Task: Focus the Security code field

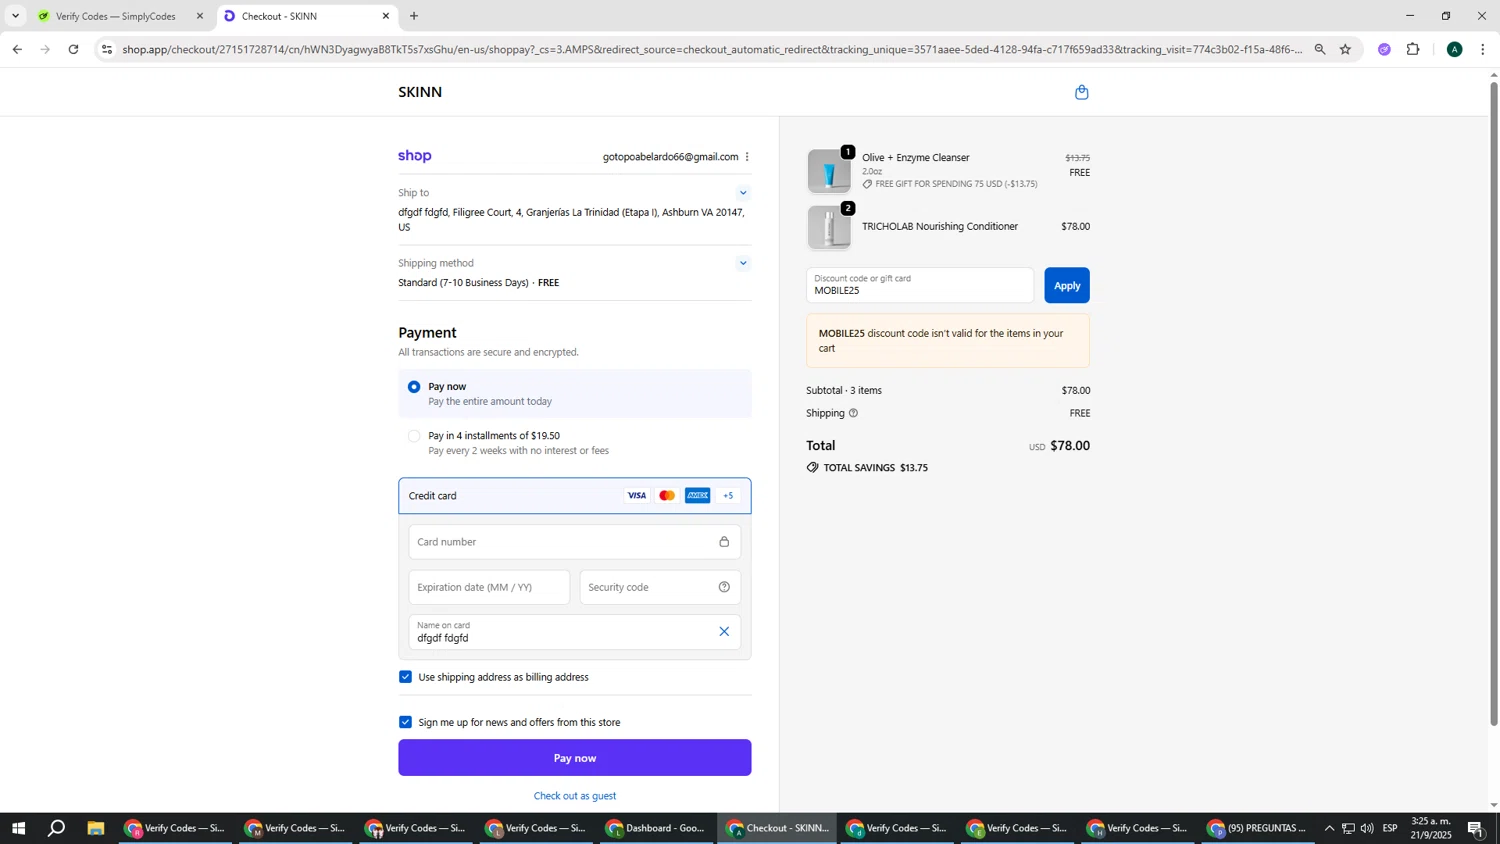Action: [660, 588]
